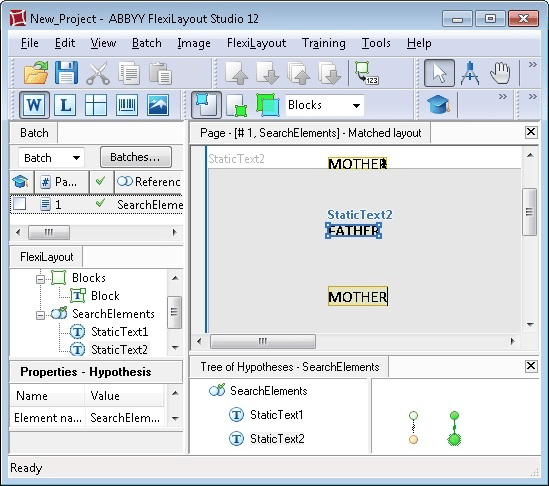Open the Batch dropdown selector
The height and width of the screenshot is (486, 549).
pyautogui.click(x=51, y=158)
